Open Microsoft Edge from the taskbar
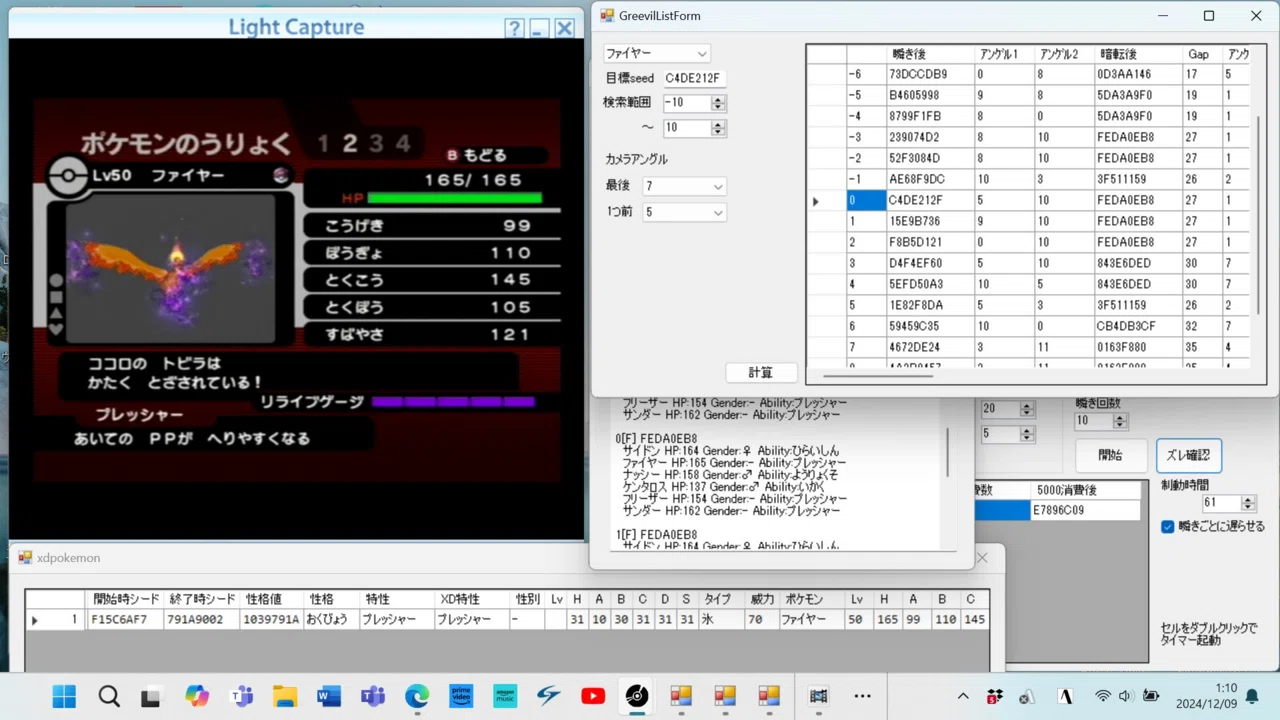 click(x=417, y=696)
